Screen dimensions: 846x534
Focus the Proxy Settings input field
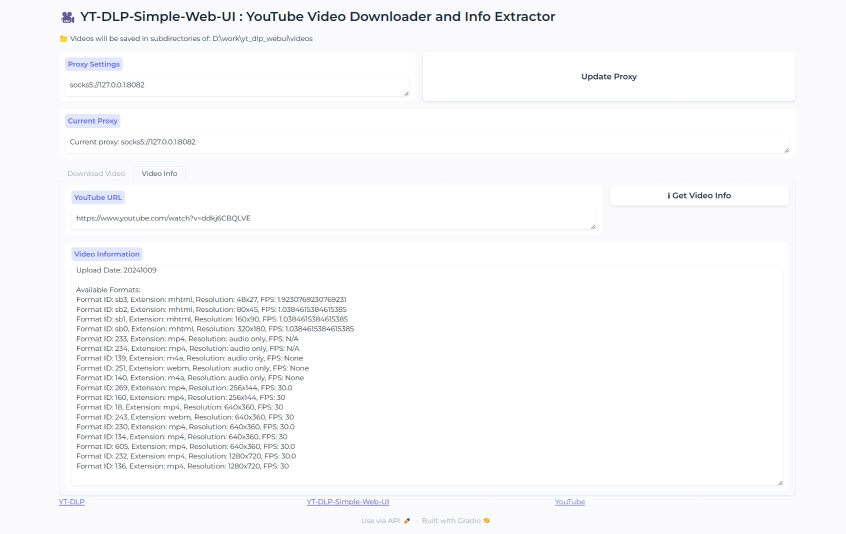click(x=237, y=85)
